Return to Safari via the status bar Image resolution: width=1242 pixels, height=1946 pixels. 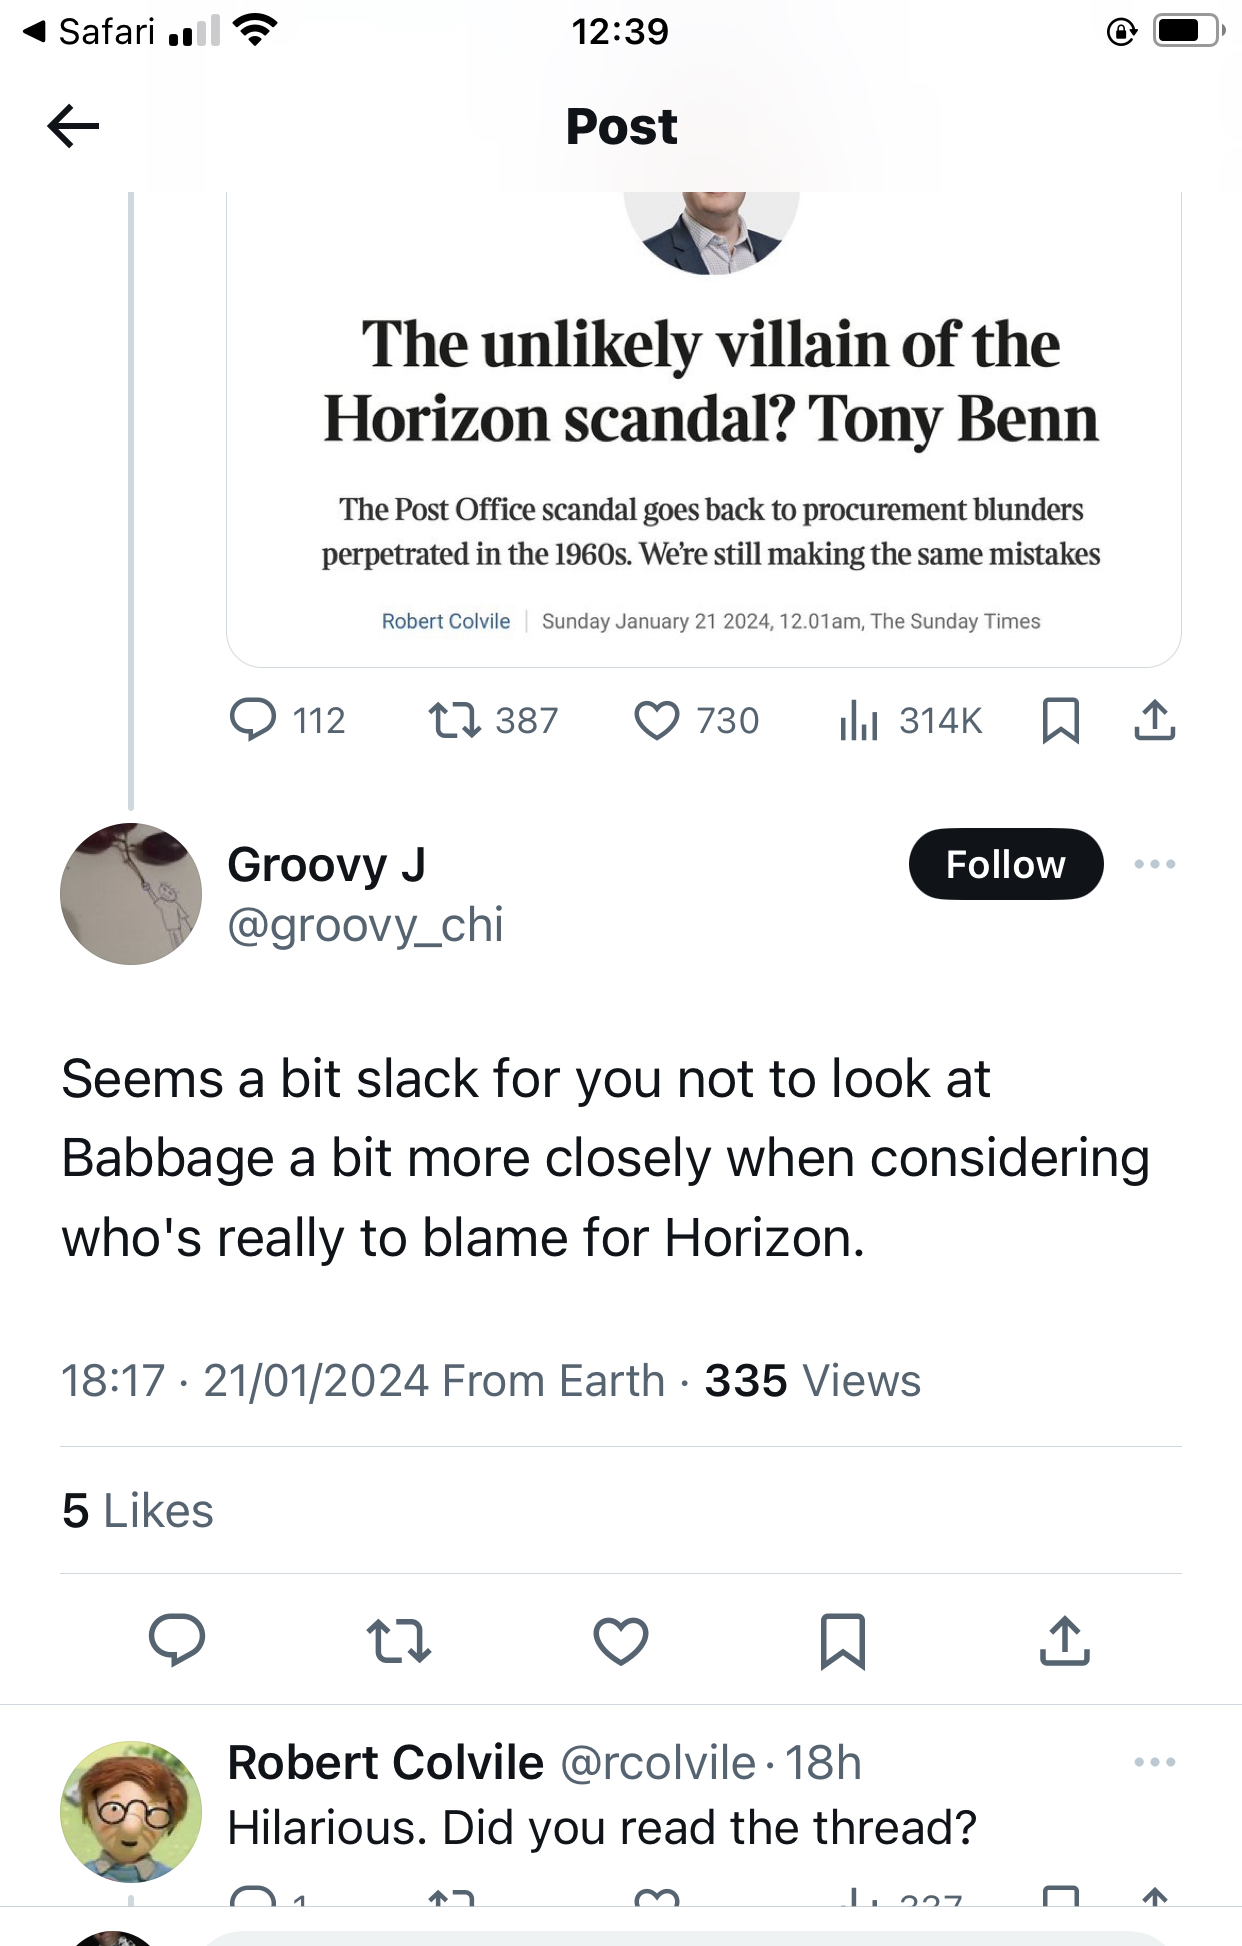pyautogui.click(x=90, y=32)
